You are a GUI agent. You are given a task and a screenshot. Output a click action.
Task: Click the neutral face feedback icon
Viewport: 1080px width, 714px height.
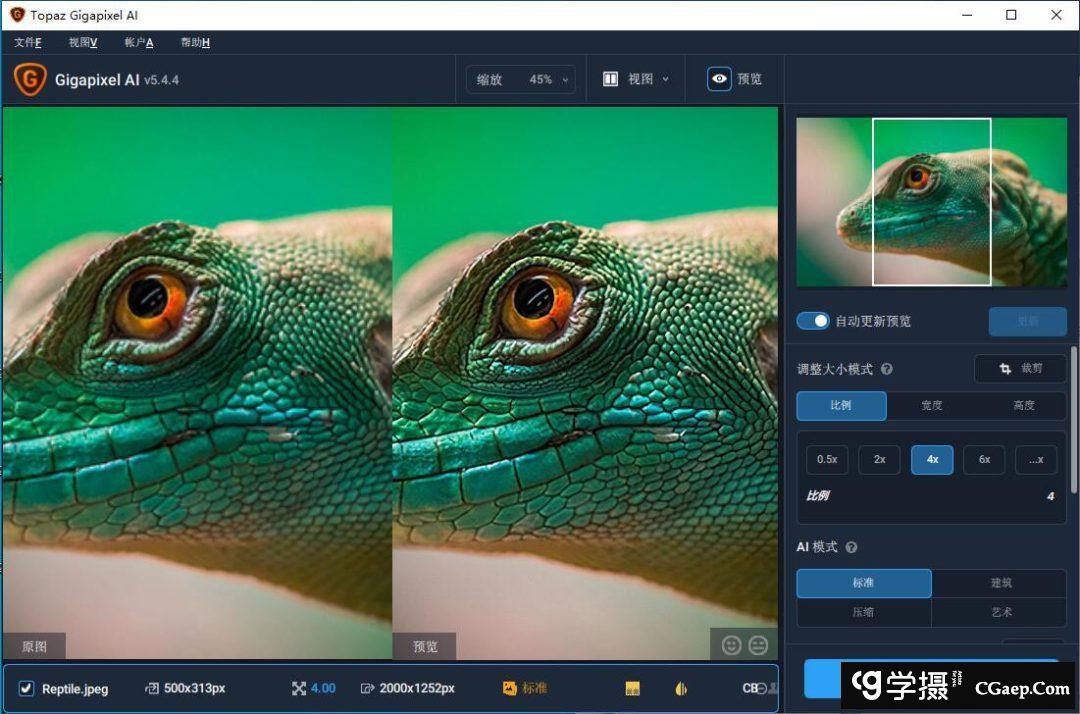tap(759, 645)
